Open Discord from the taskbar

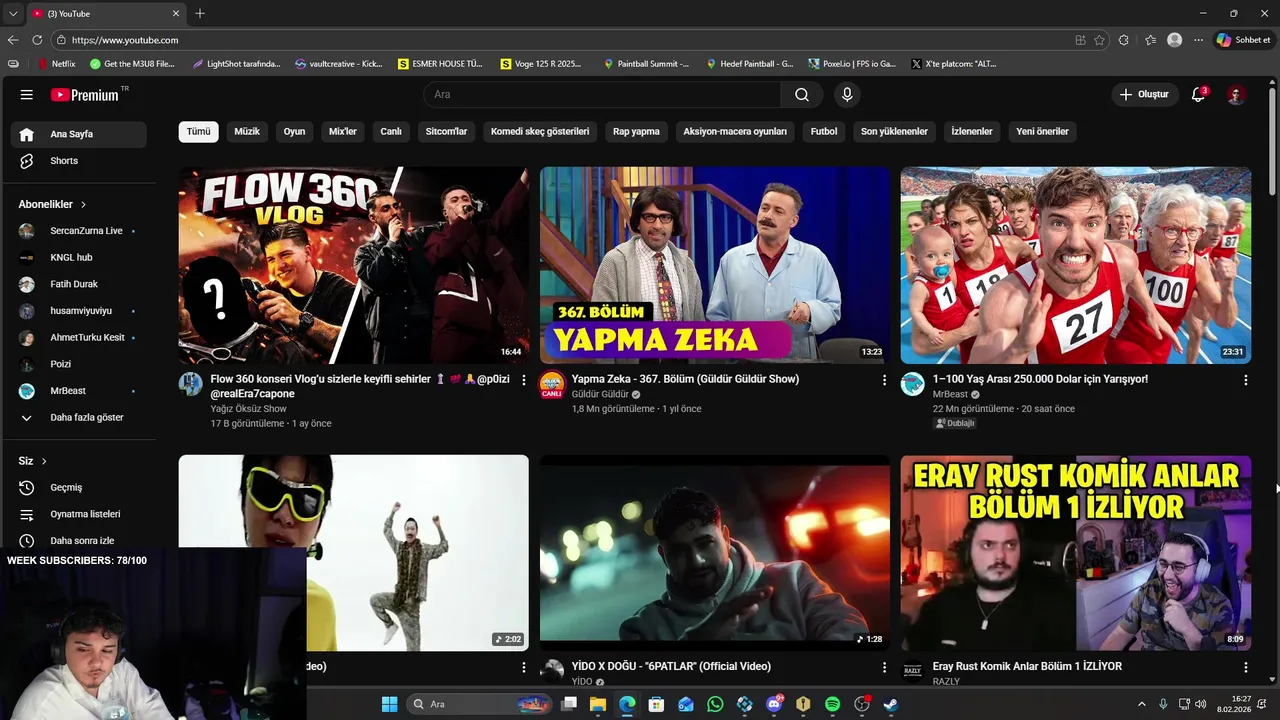(x=774, y=704)
